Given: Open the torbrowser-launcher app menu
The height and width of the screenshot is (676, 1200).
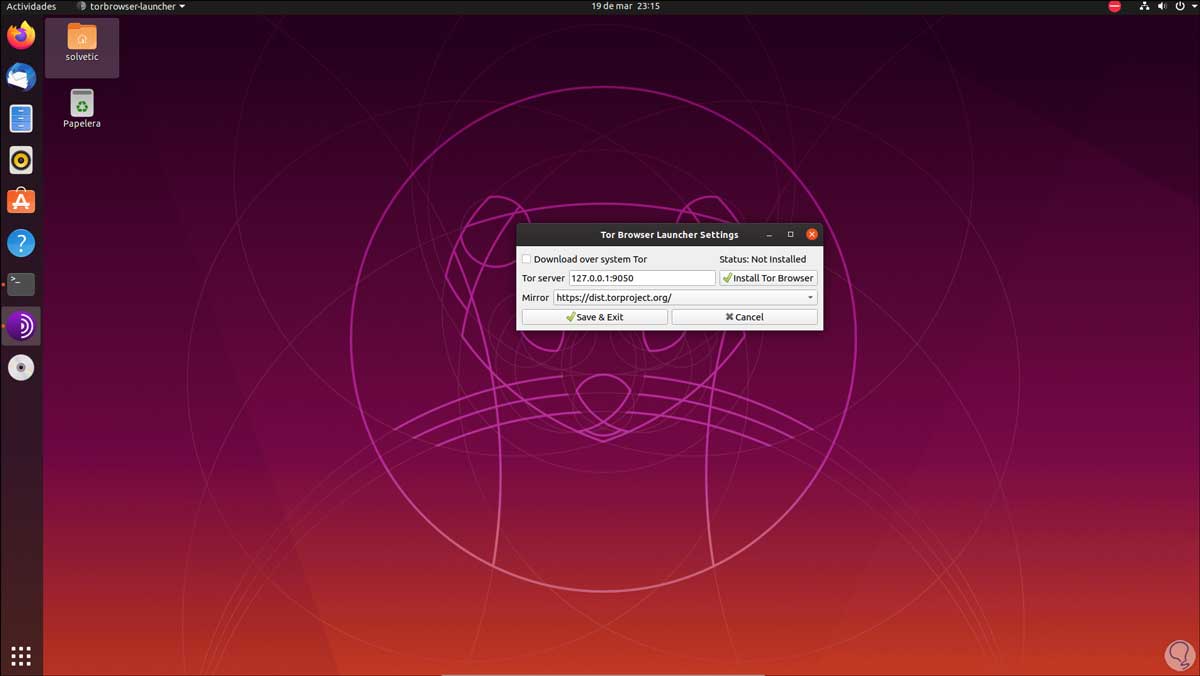Looking at the screenshot, I should (x=131, y=6).
